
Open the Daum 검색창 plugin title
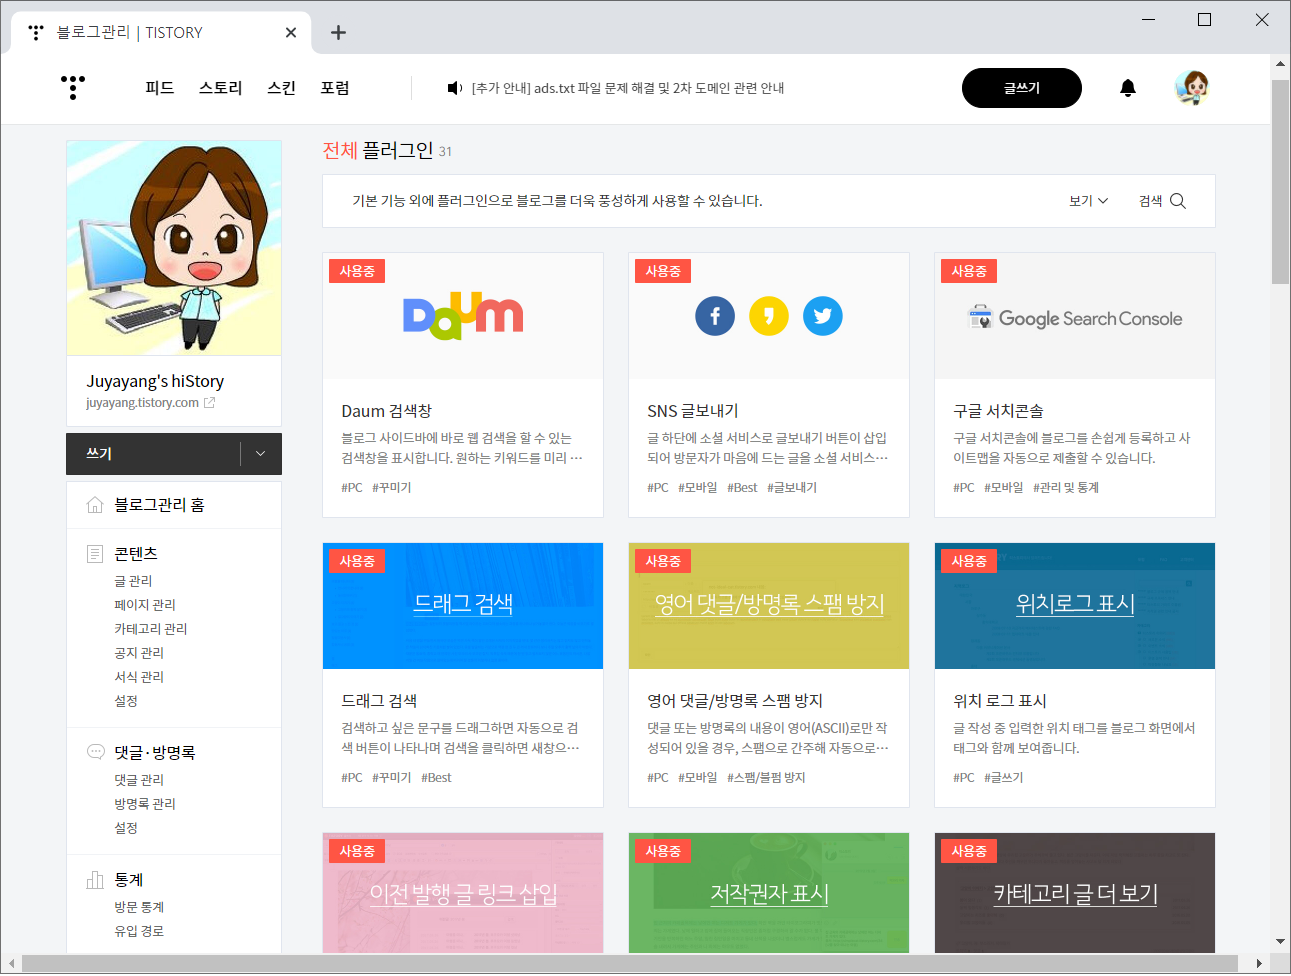[x=386, y=411]
